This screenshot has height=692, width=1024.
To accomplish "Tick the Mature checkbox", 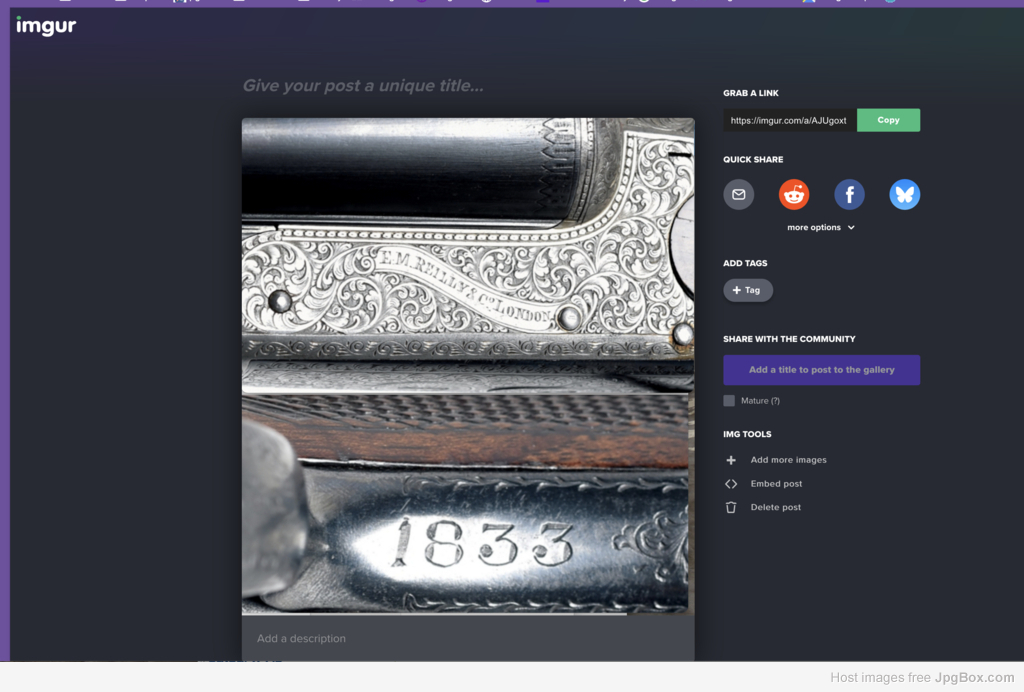I will tap(729, 401).
